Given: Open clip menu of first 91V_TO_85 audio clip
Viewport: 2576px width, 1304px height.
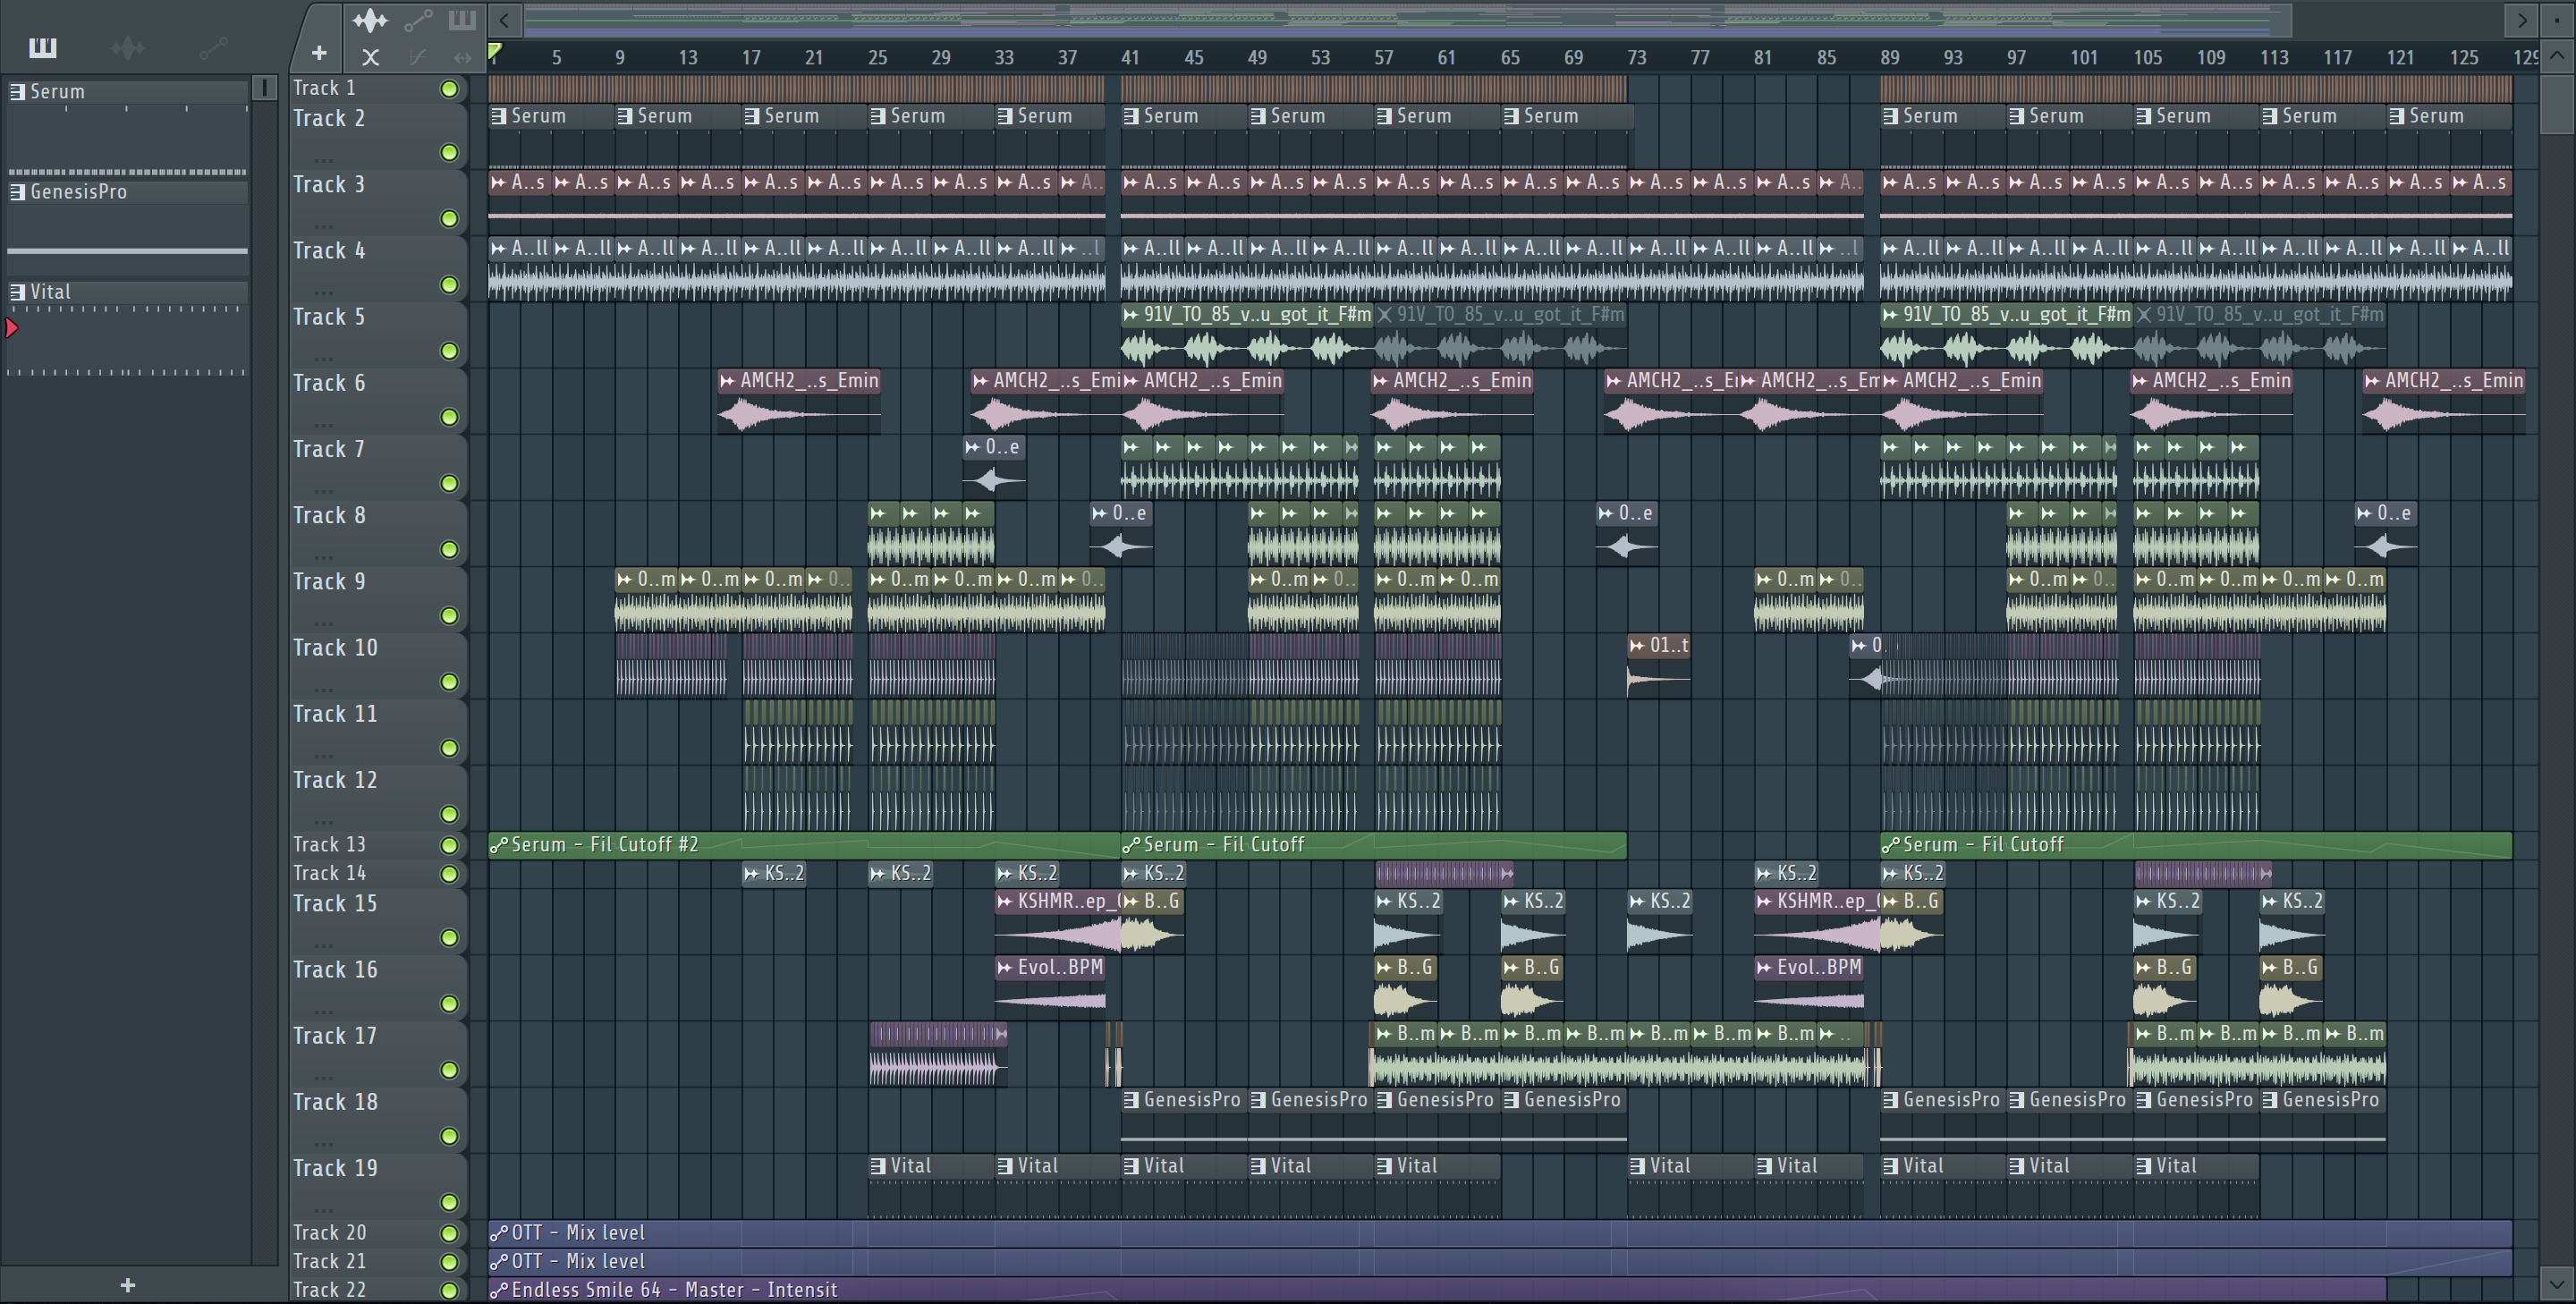Looking at the screenshot, I should (1131, 315).
